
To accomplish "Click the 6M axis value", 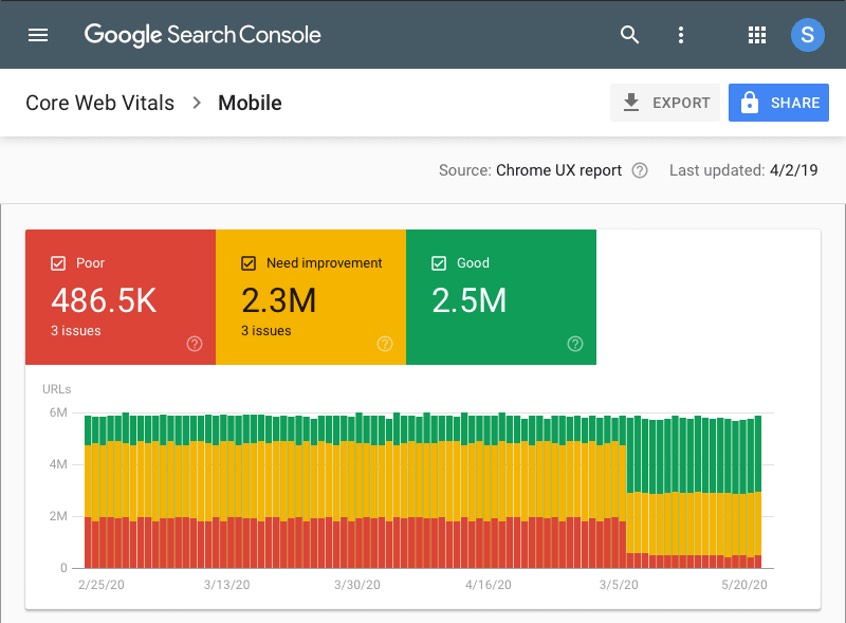I will (58, 413).
